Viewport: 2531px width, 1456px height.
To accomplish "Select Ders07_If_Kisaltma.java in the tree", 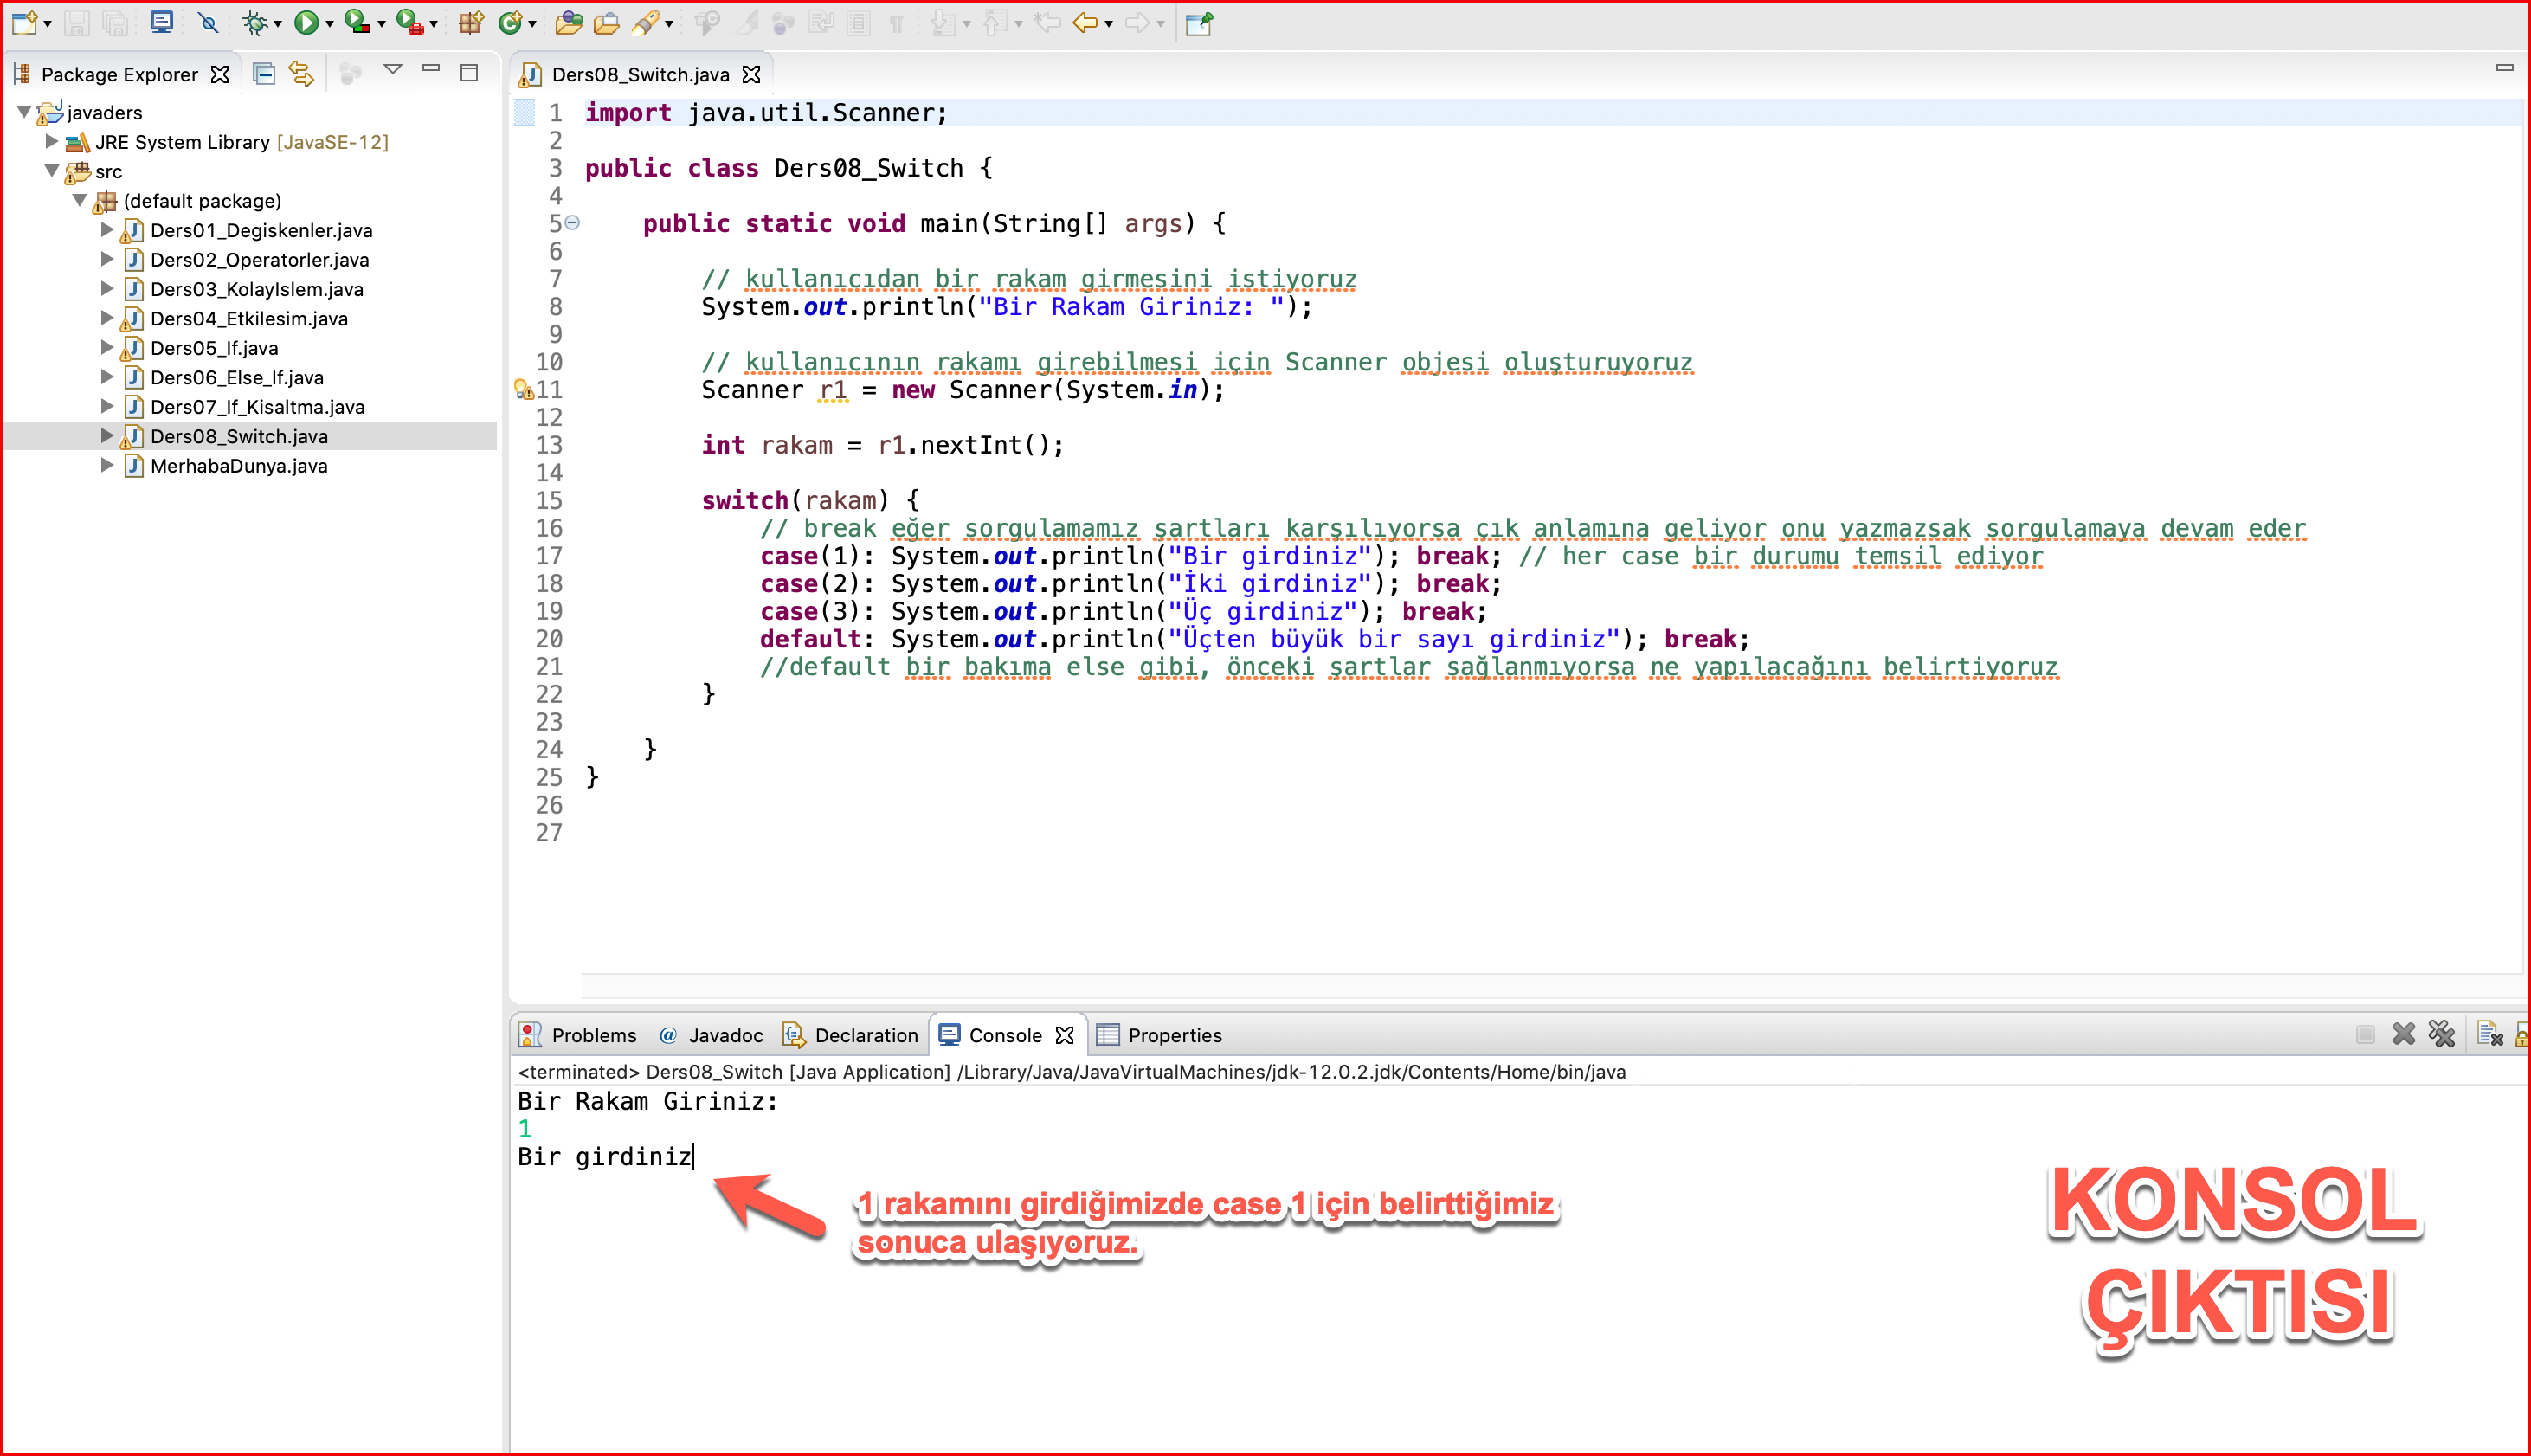I will [257, 407].
